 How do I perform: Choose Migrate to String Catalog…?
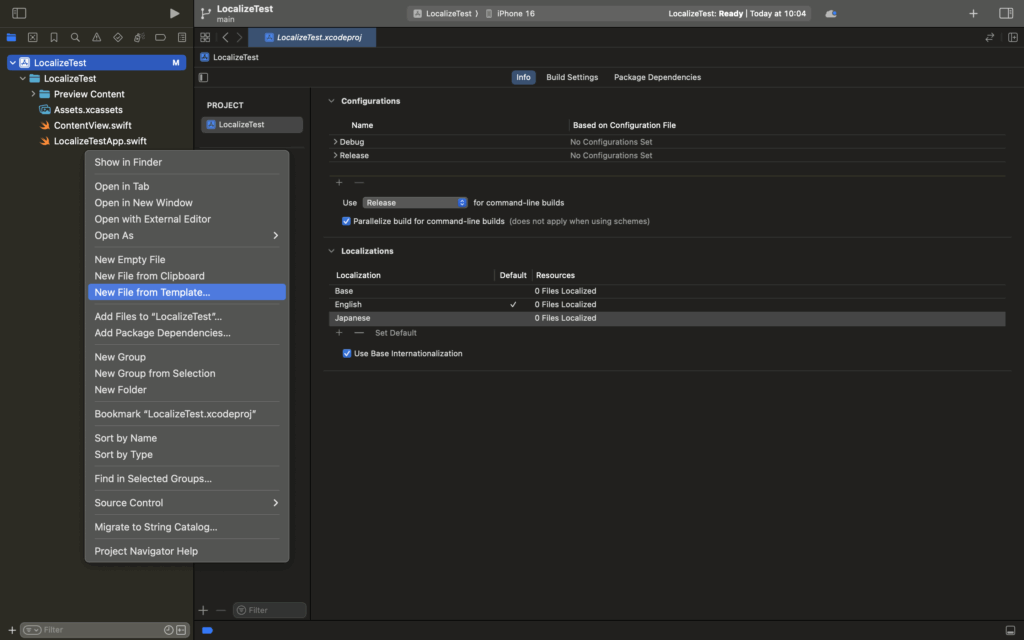click(187, 527)
